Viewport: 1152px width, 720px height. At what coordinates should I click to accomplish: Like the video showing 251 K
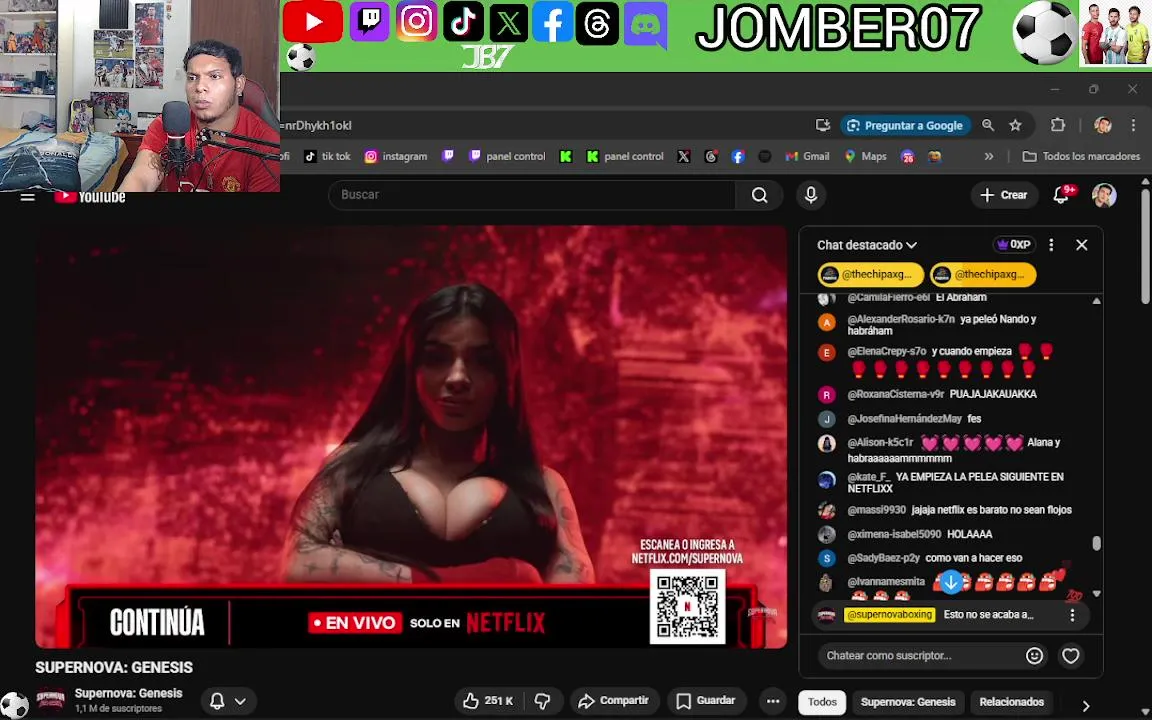pos(489,701)
